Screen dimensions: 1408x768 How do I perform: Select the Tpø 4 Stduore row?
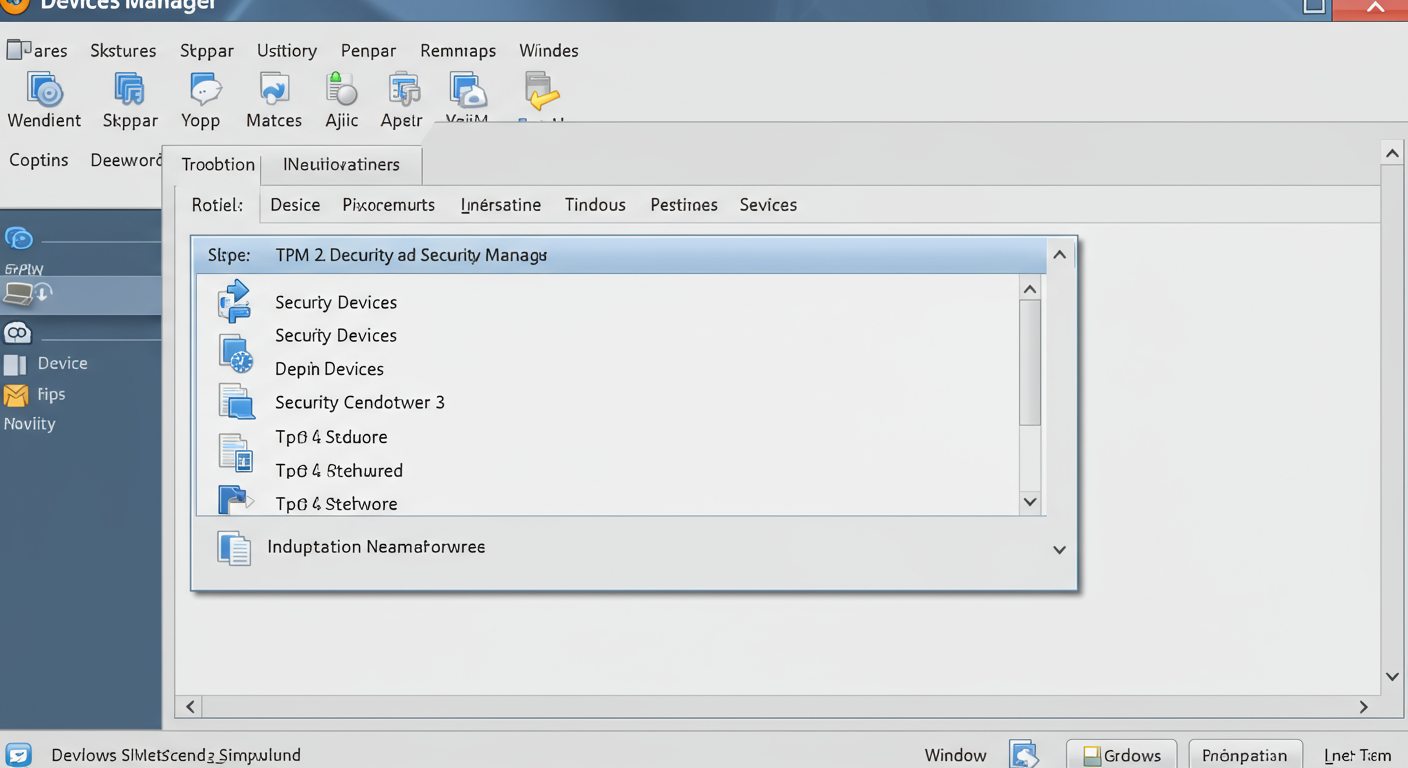[x=331, y=437]
